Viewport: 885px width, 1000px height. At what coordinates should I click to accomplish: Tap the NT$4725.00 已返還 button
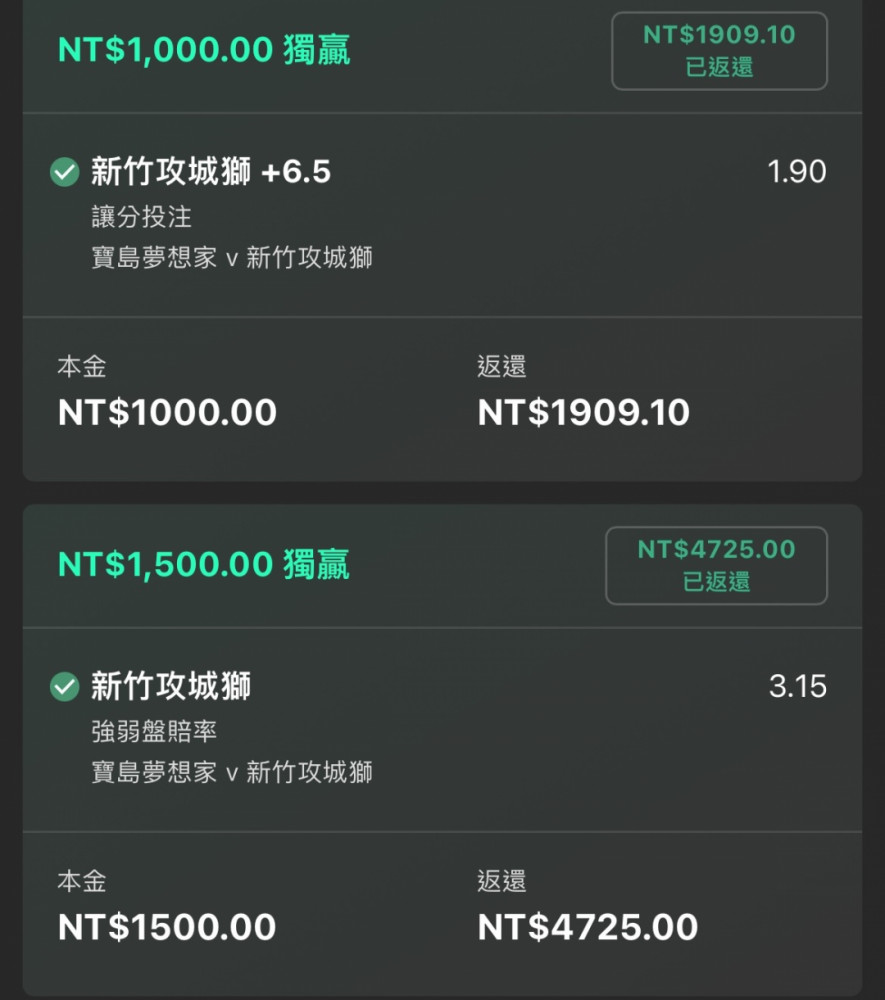717,566
